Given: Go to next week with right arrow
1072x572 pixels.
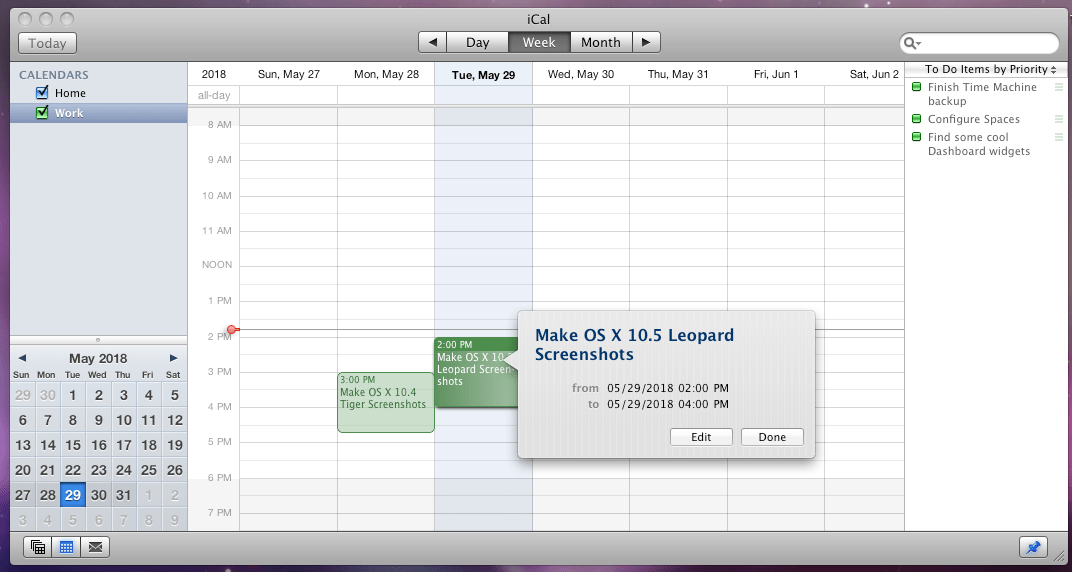Looking at the screenshot, I should [646, 42].
